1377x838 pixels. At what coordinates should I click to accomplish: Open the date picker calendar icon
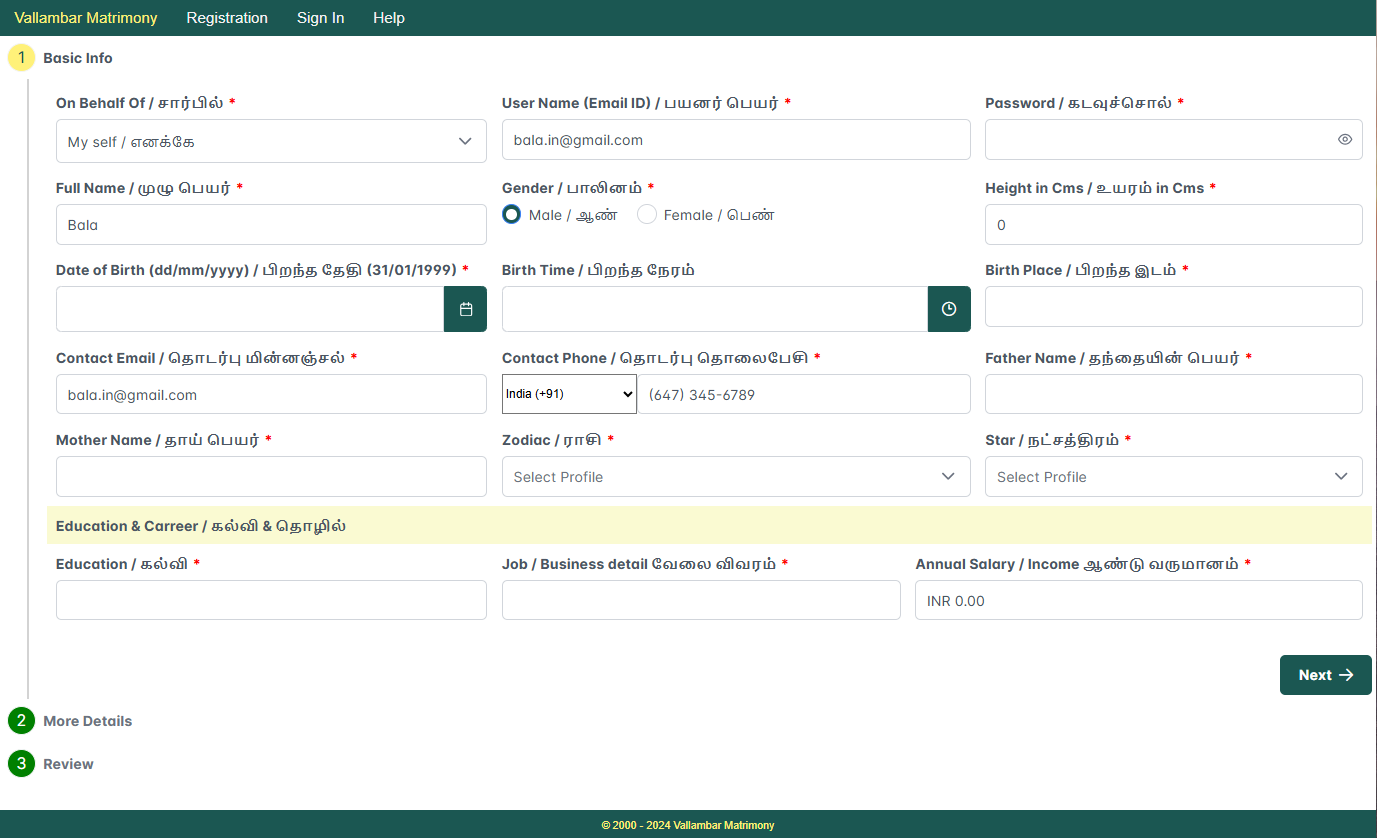coord(465,308)
